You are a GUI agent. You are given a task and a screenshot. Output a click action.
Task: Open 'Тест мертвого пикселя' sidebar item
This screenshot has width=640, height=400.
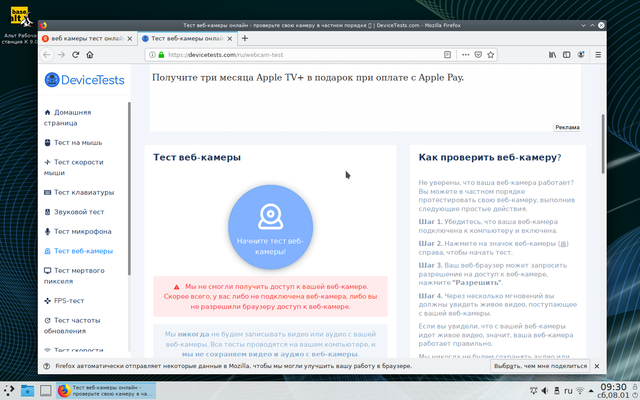click(x=74, y=276)
